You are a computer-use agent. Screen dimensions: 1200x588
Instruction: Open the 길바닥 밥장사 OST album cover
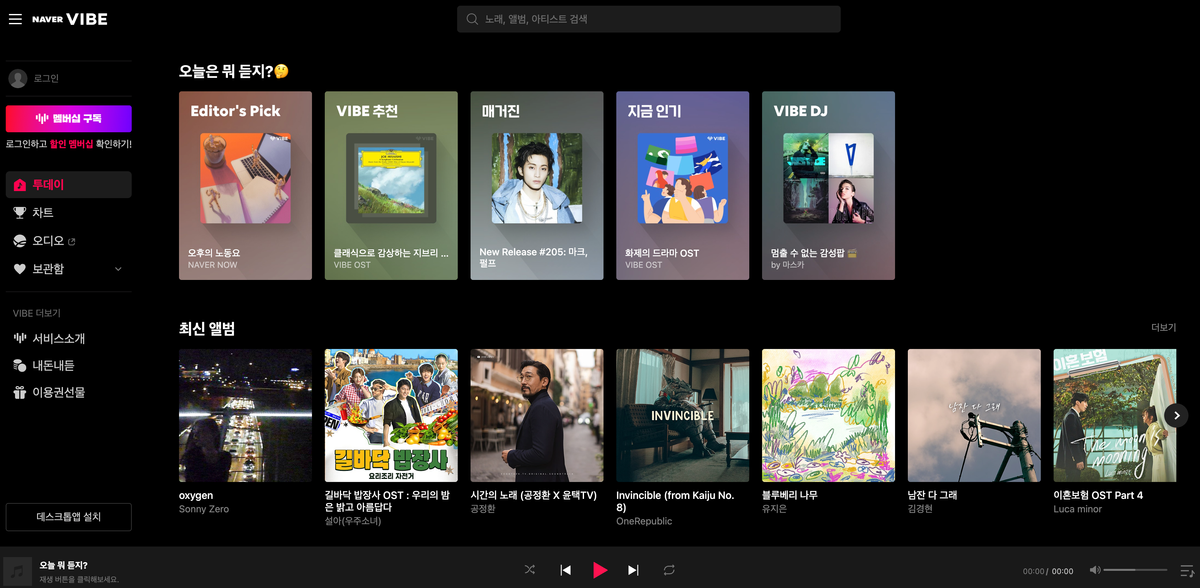click(391, 415)
